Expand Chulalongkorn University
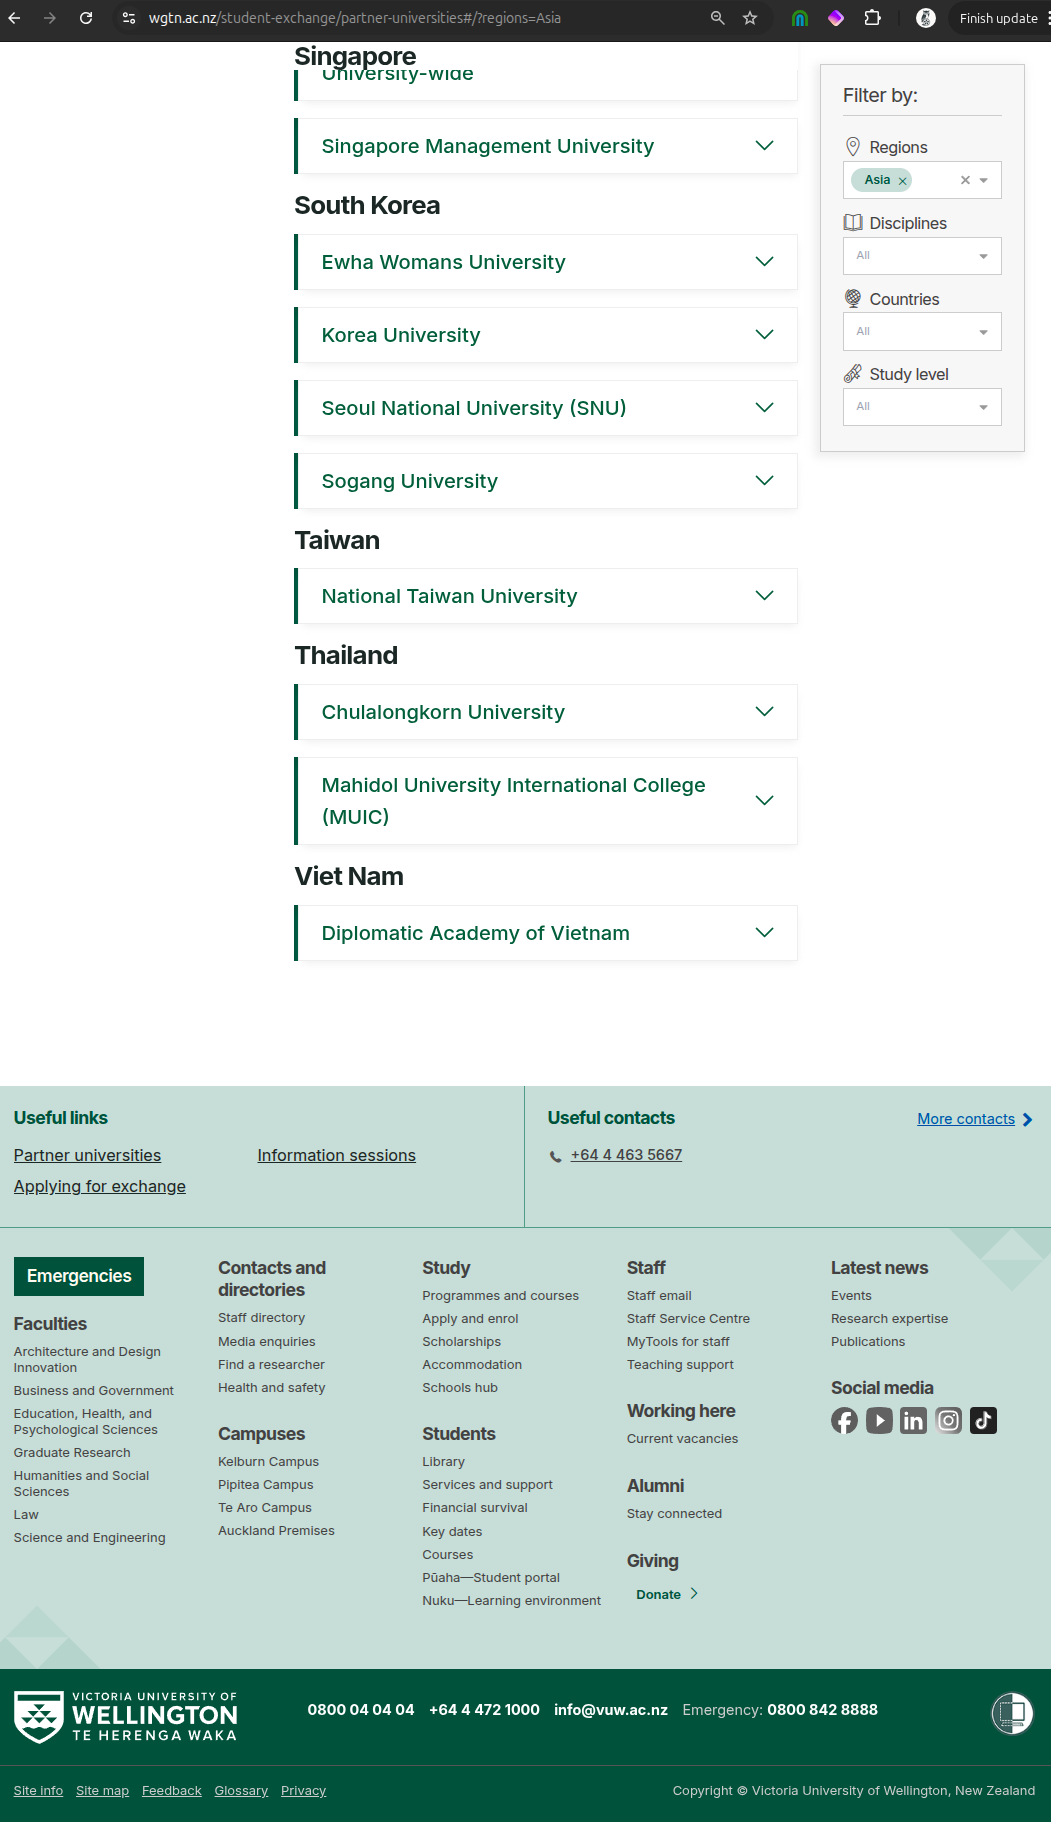The width and height of the screenshot is (1051, 1822). (x=546, y=712)
